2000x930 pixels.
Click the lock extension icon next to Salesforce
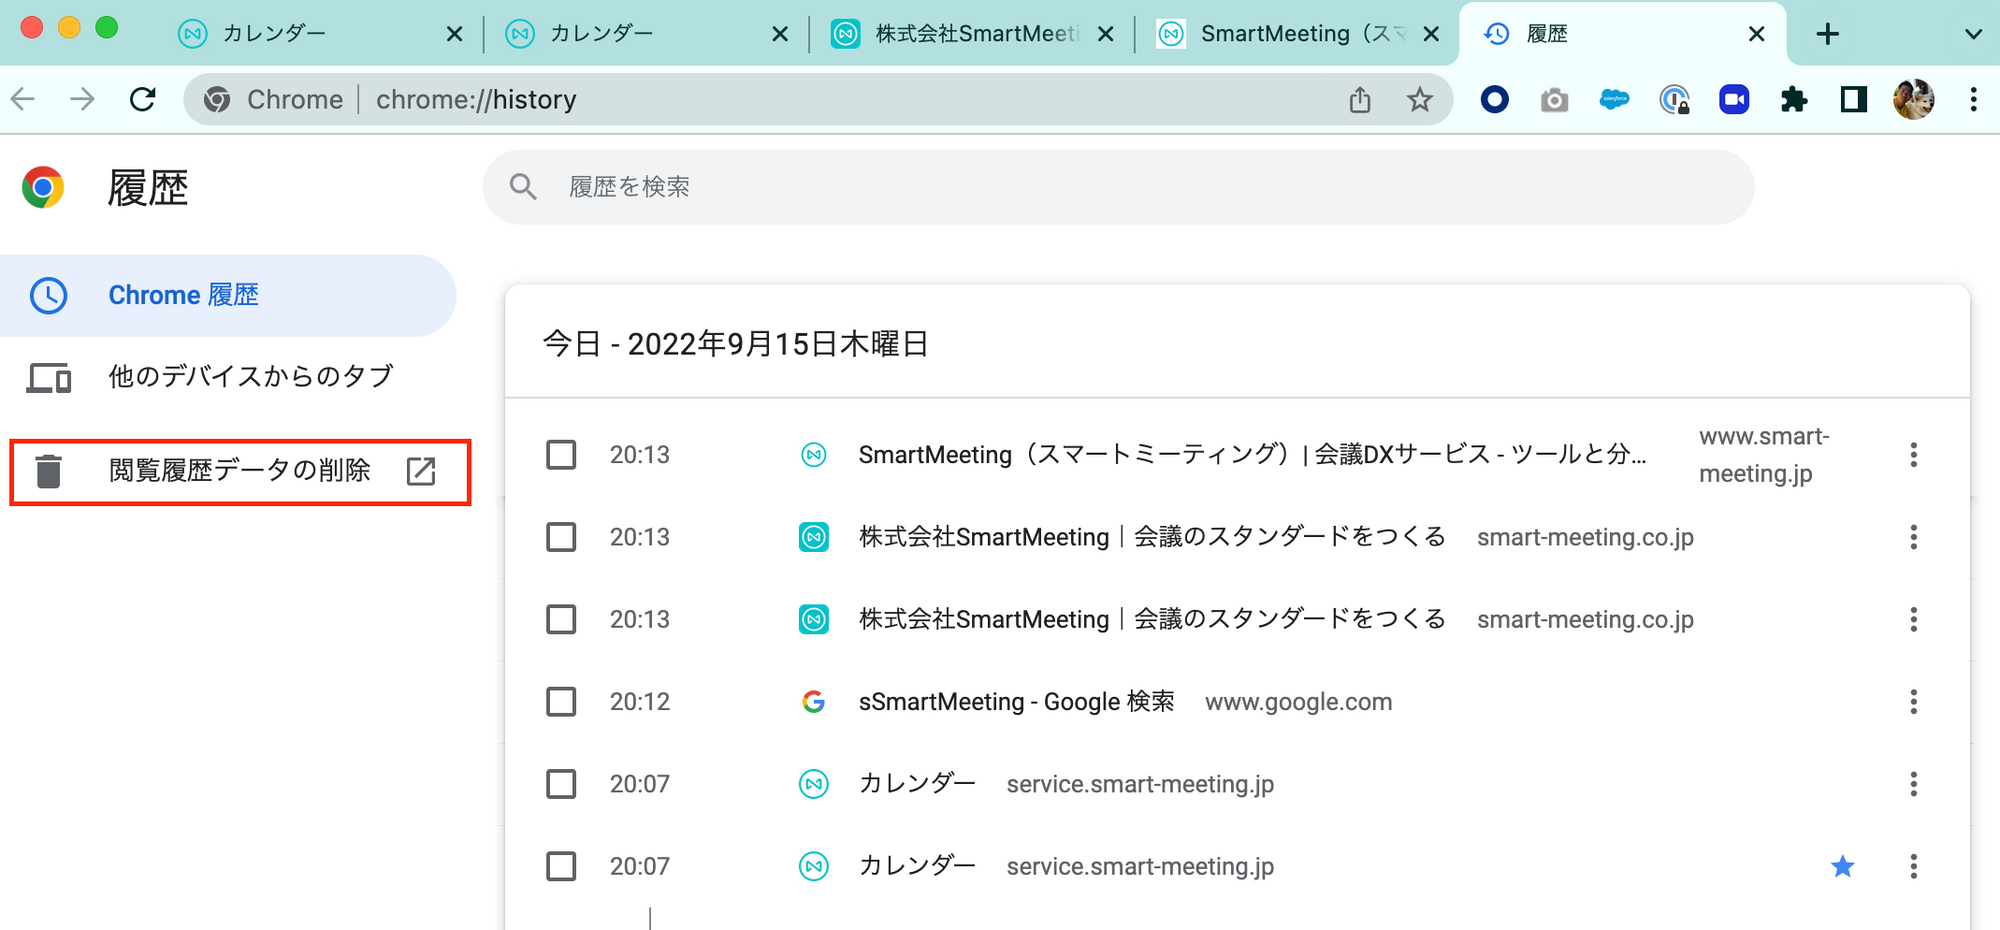[1674, 99]
